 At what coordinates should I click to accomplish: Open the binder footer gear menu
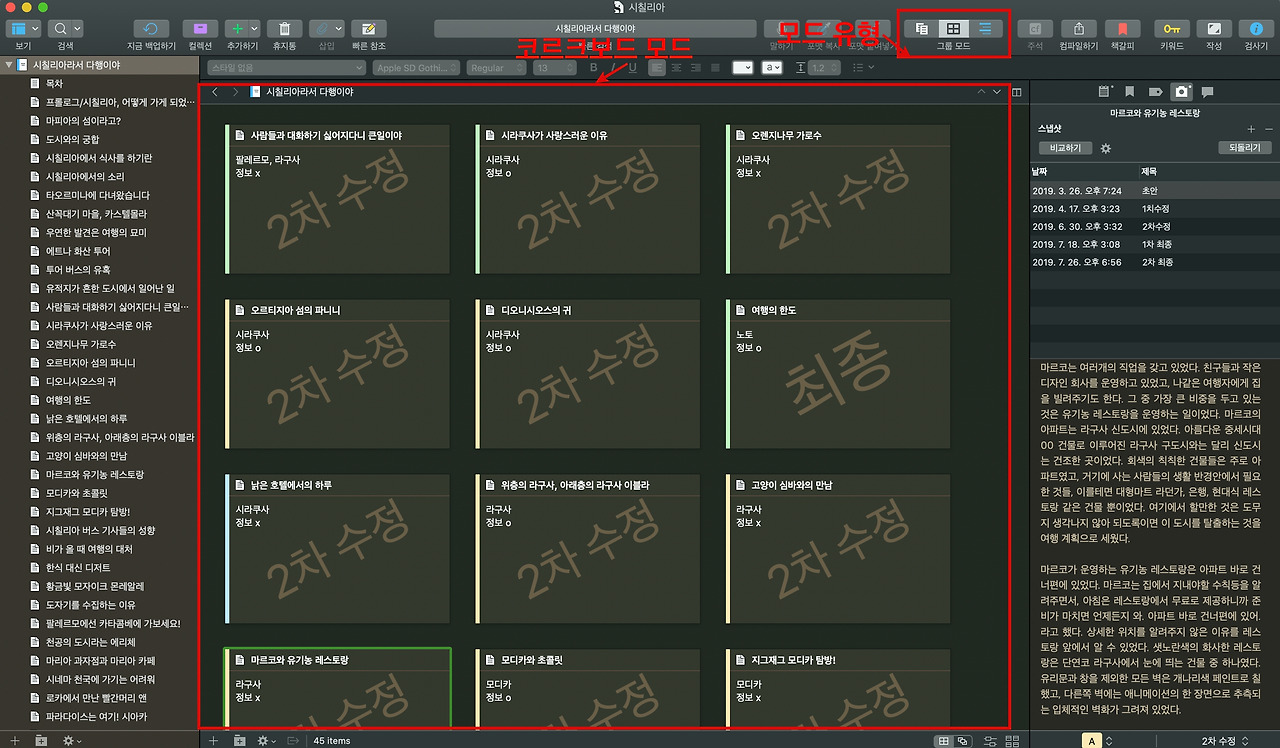72,740
